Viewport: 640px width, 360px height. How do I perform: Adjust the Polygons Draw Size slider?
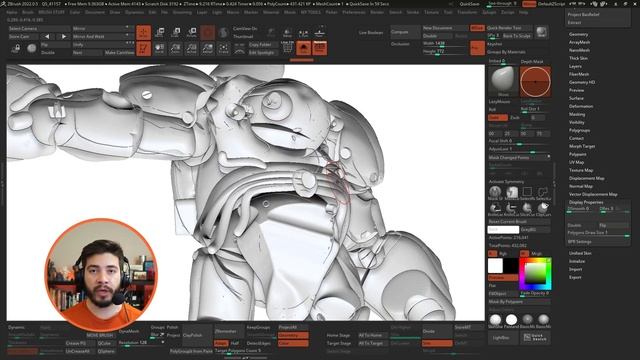[598, 233]
